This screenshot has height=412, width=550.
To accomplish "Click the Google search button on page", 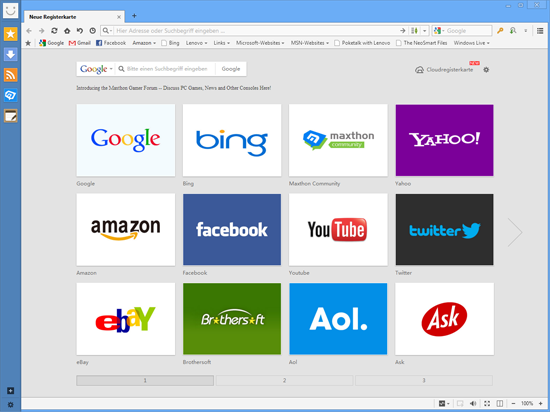I will click(x=231, y=69).
